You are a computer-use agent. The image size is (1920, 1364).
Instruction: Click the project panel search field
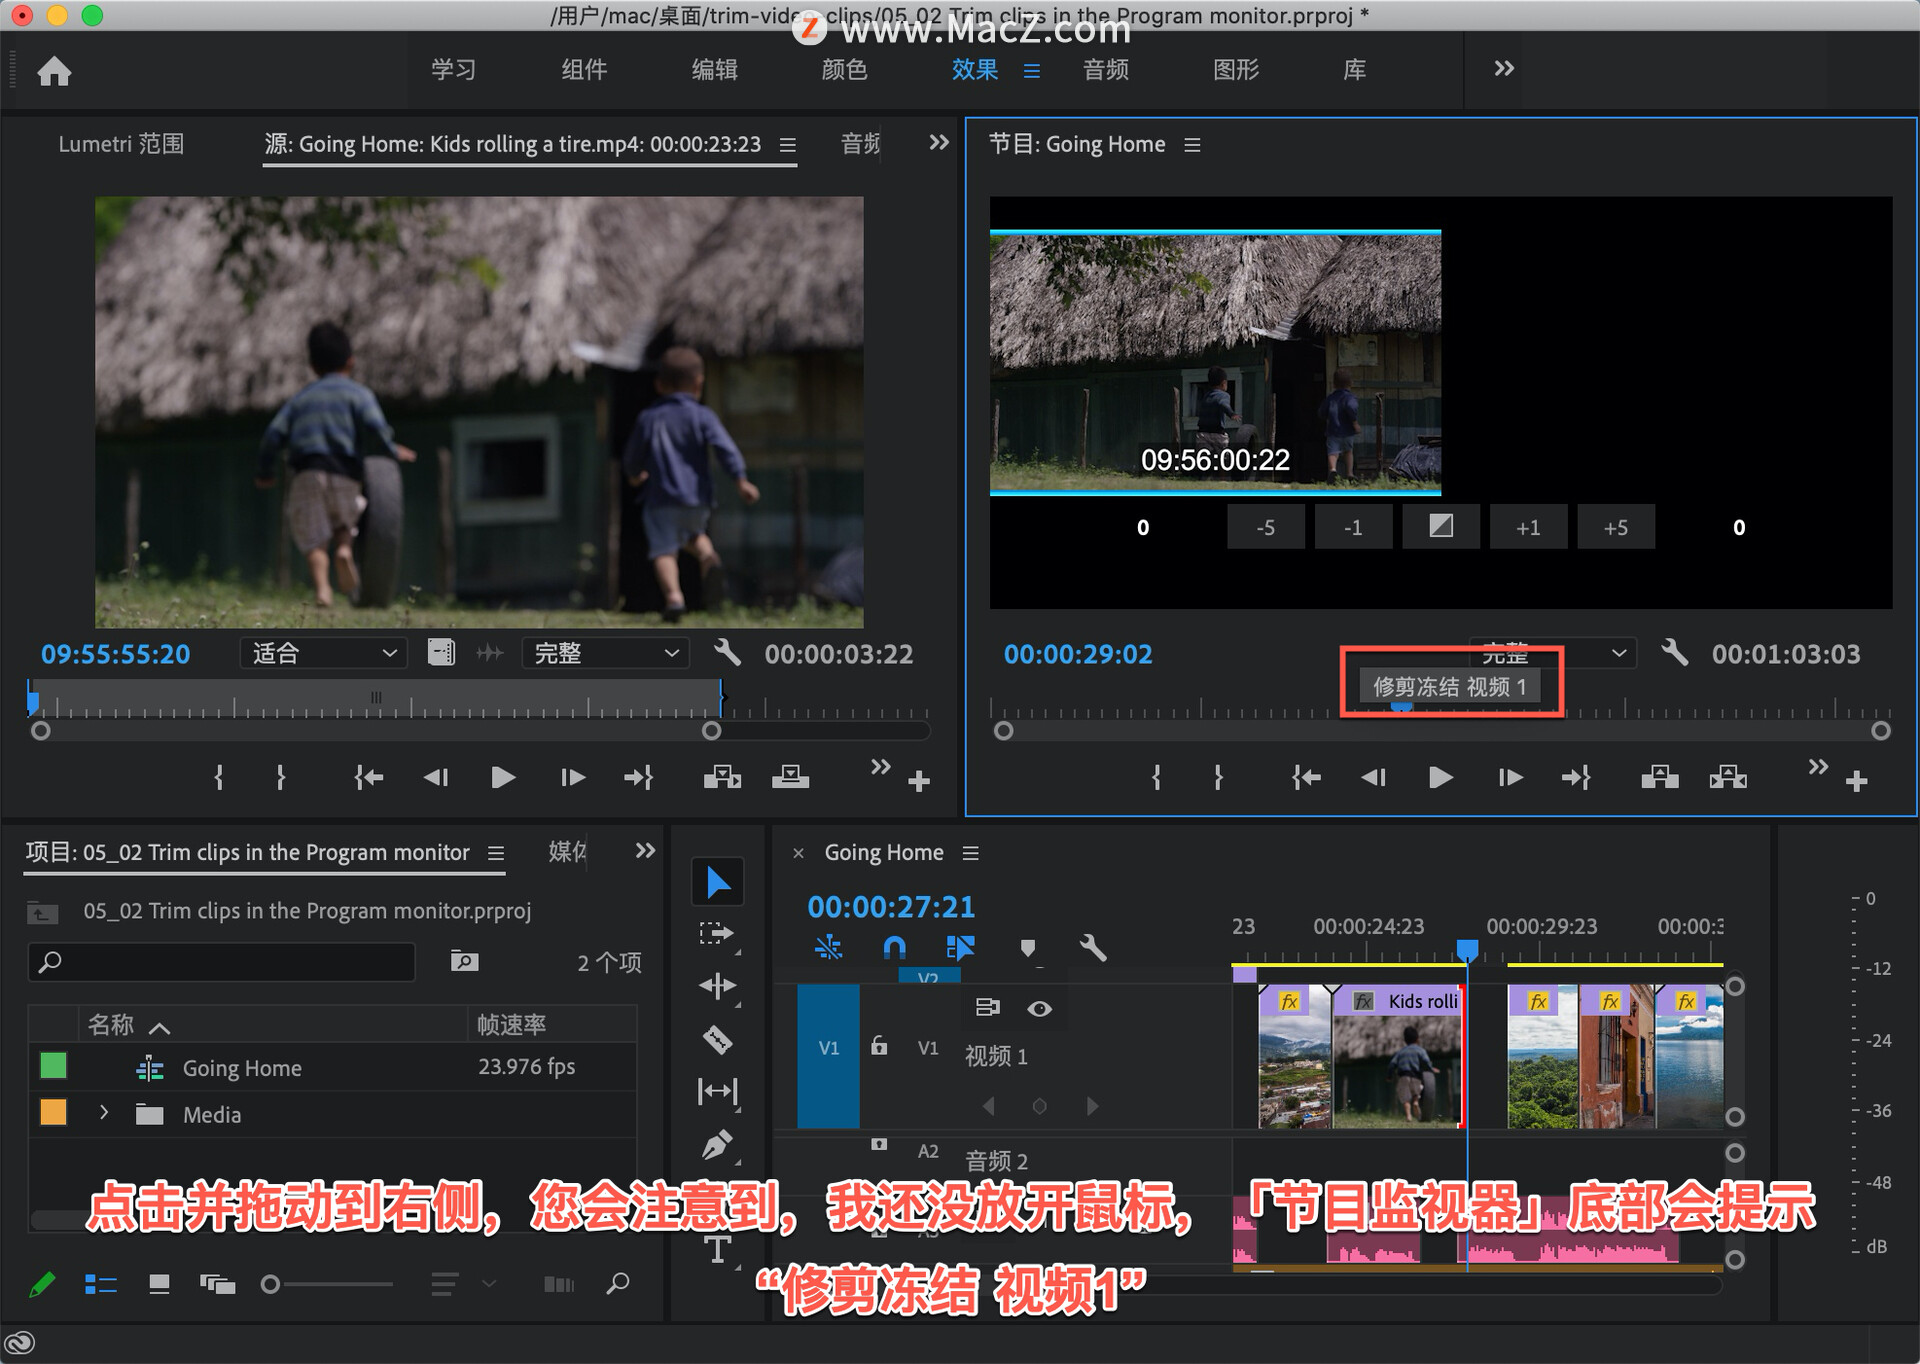[222, 962]
